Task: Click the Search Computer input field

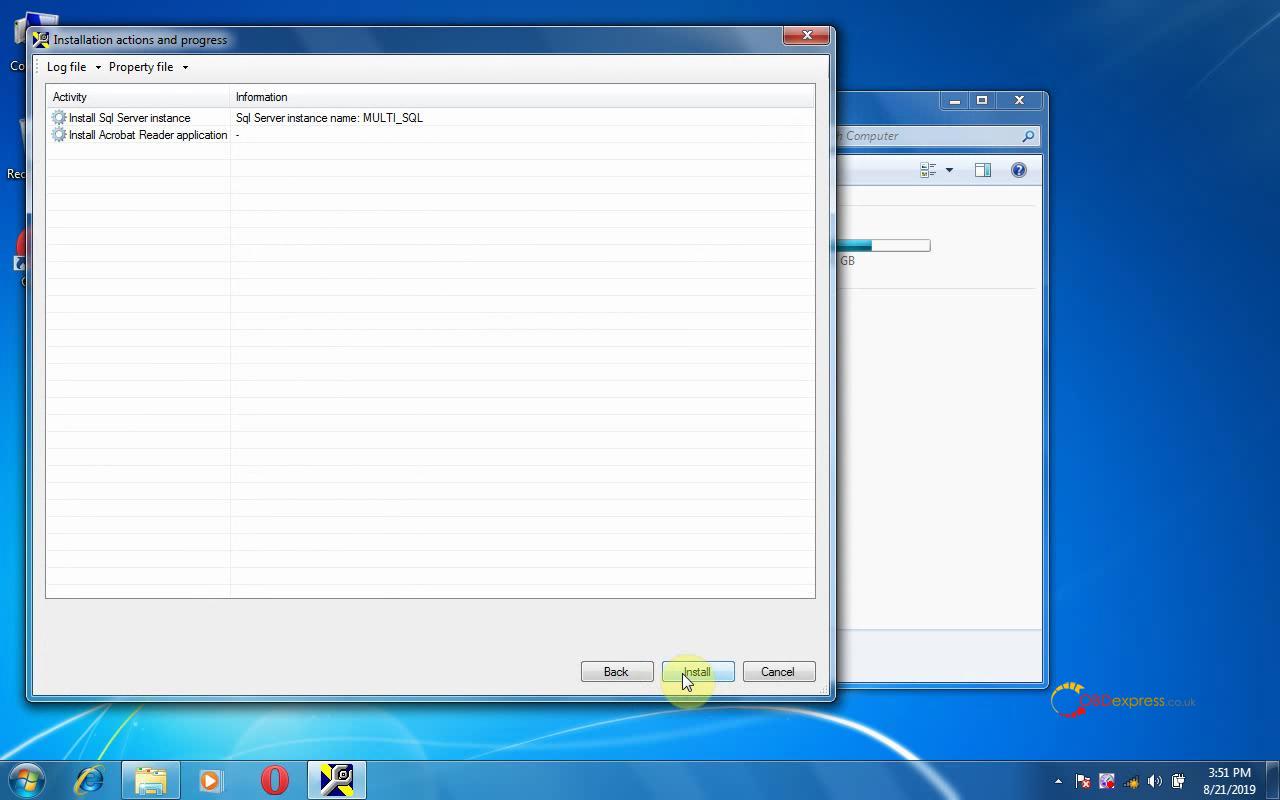Action: point(925,136)
